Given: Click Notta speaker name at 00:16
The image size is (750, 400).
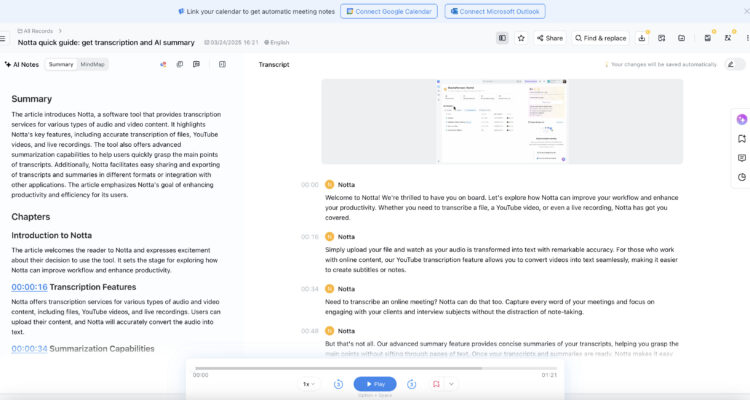Looking at the screenshot, I should 346,237.
